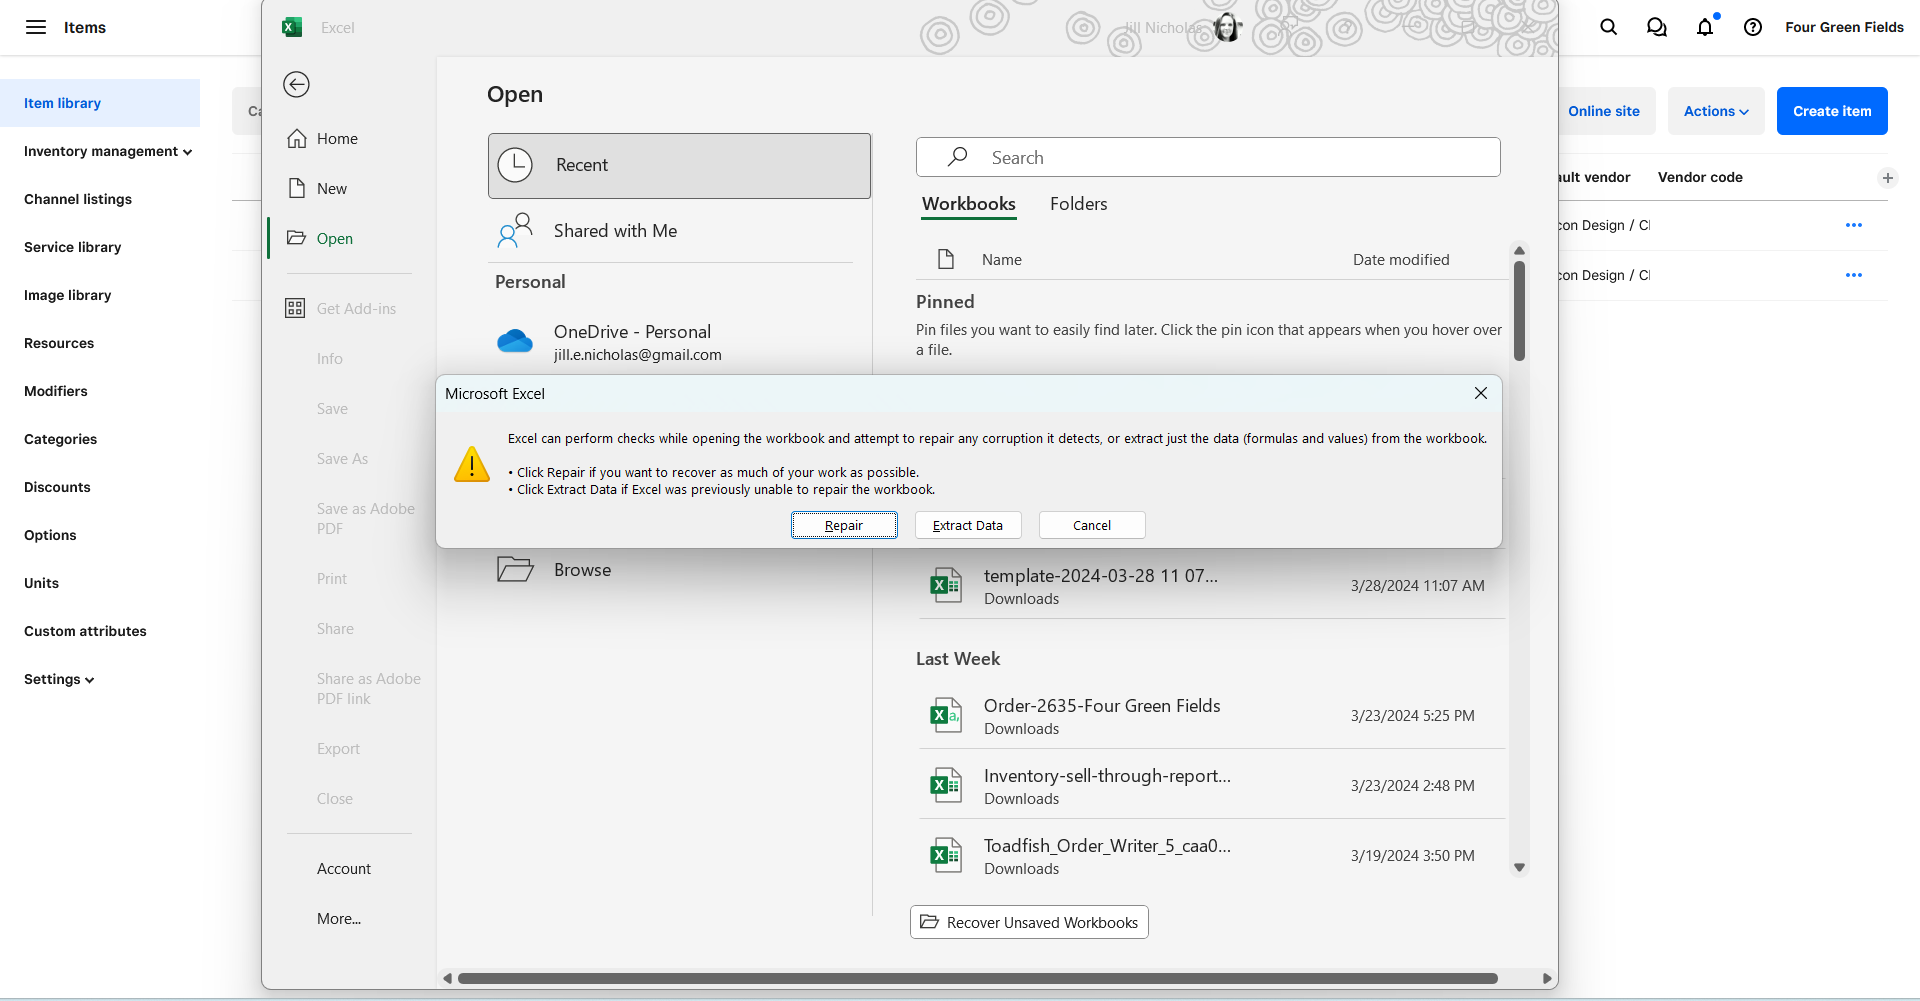1920x1001 pixels.
Task: Click the Repair button
Action: (844, 525)
